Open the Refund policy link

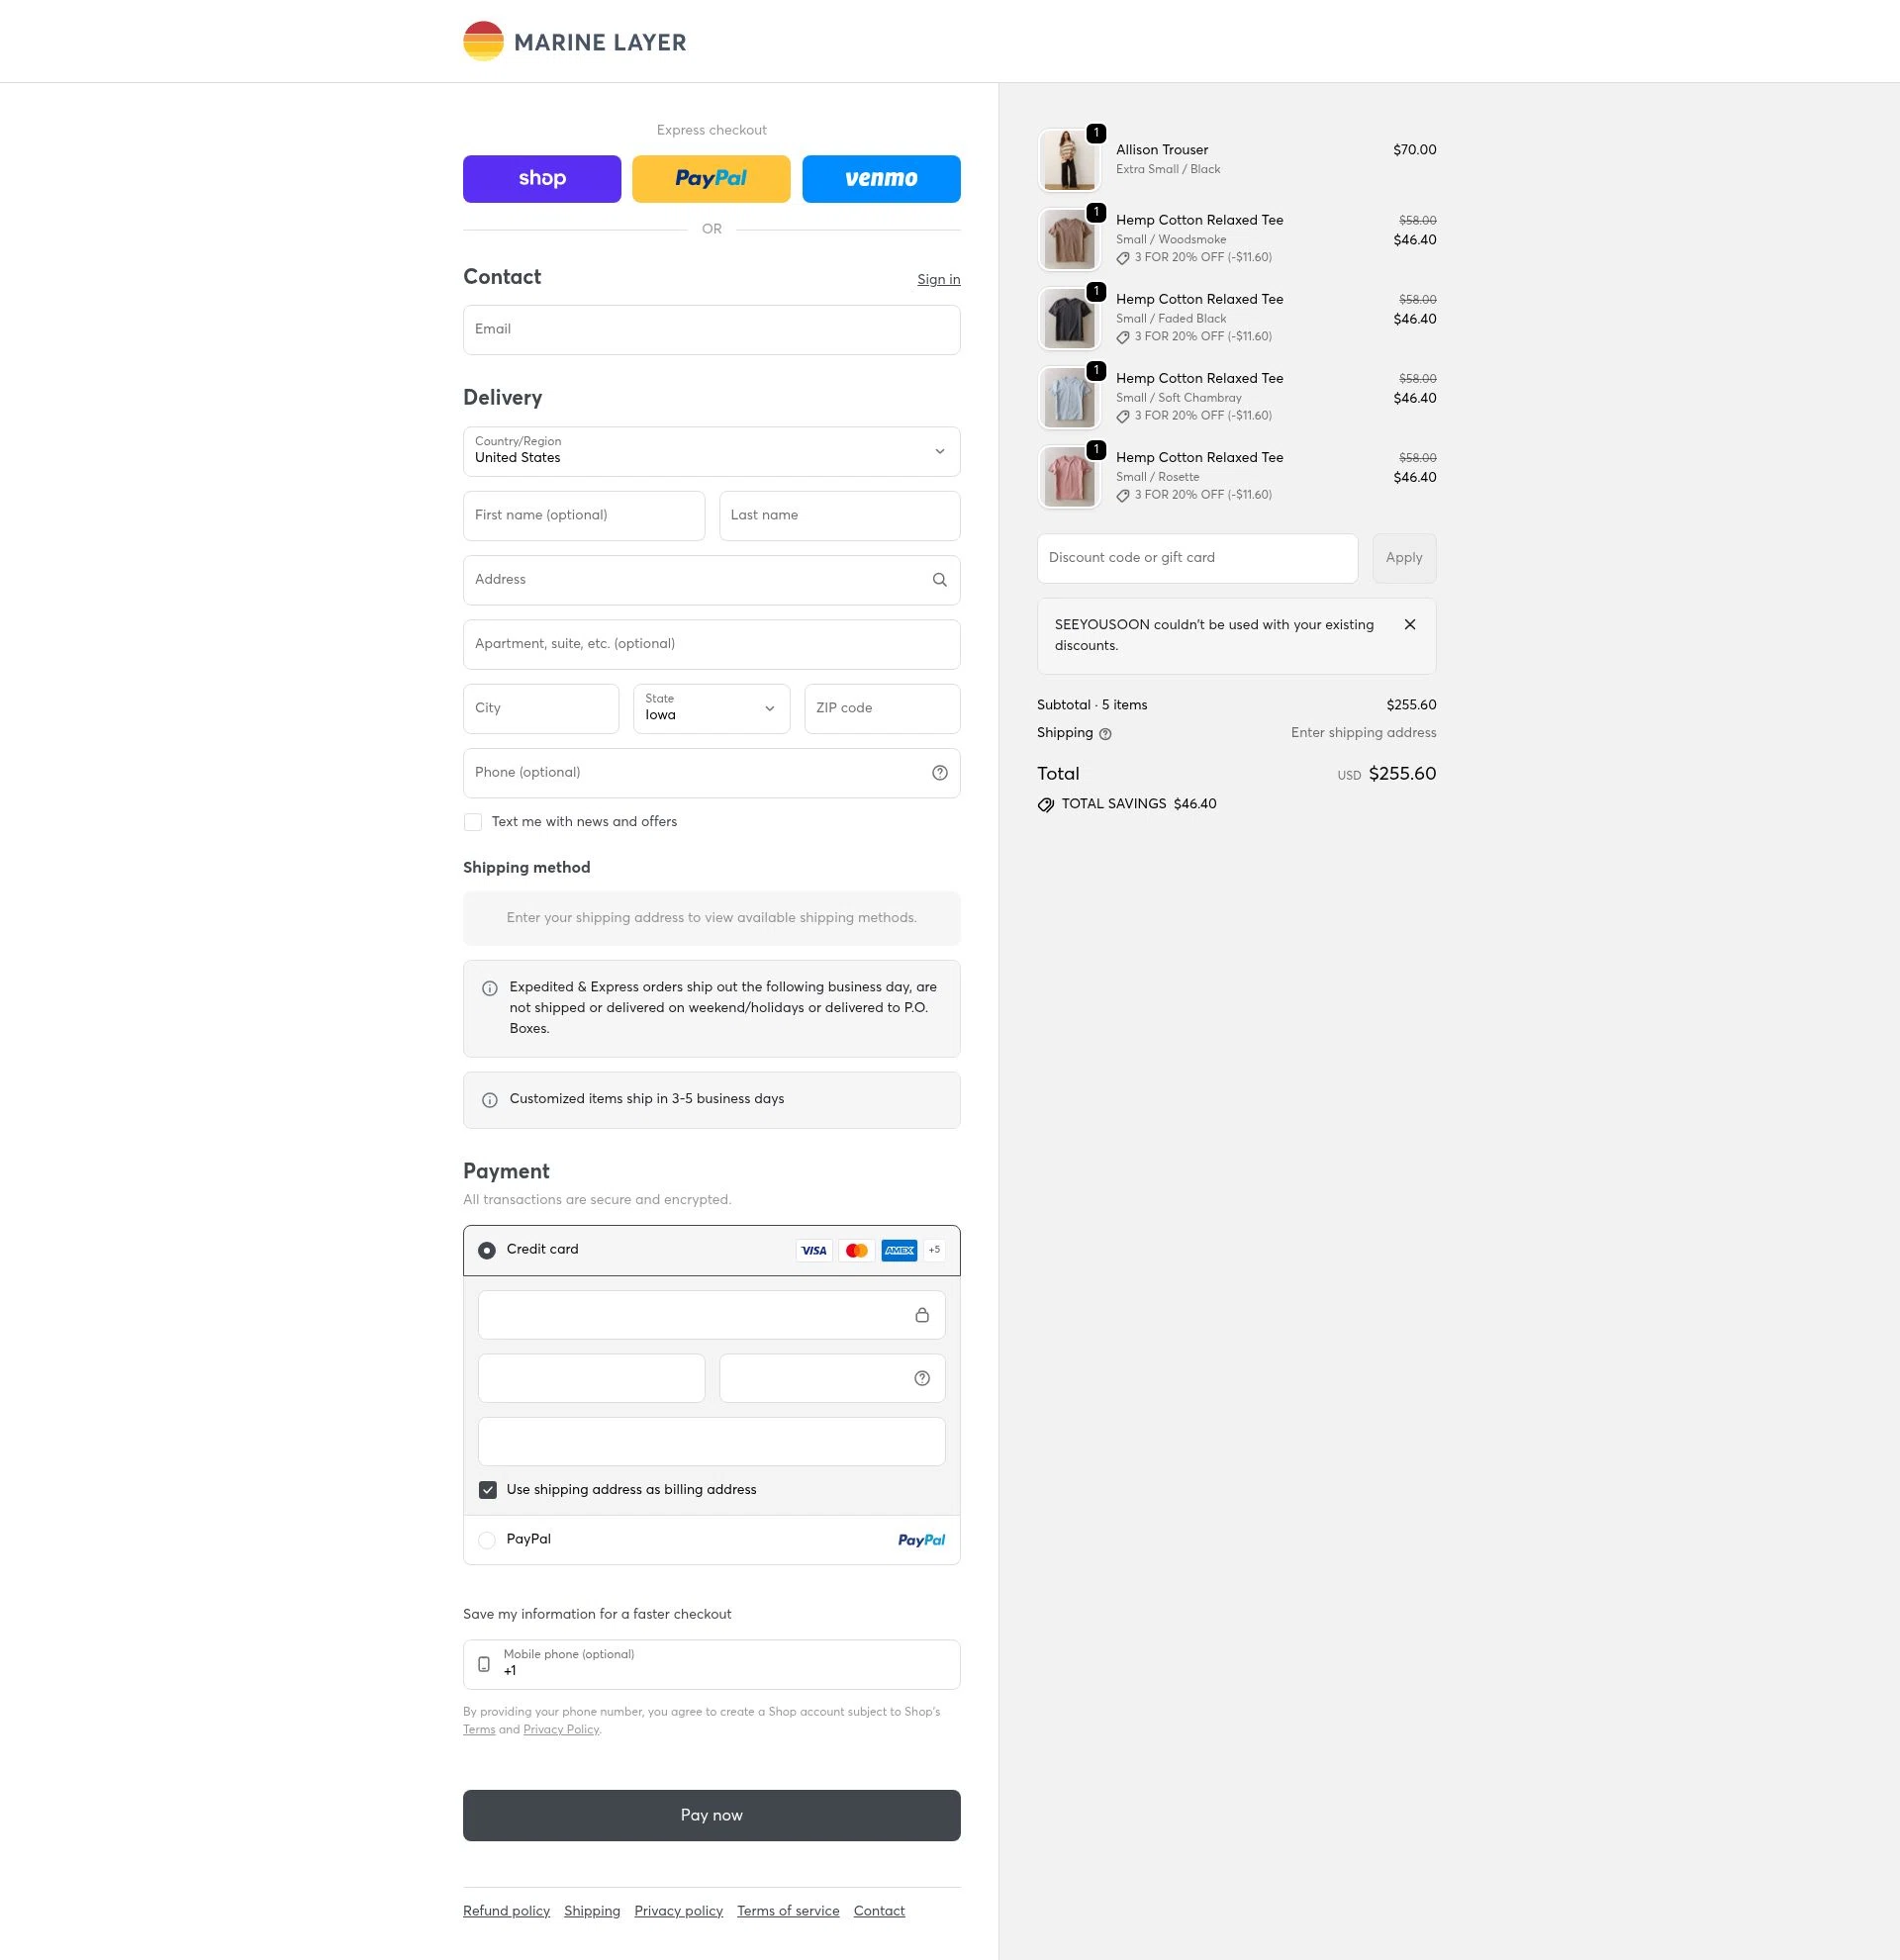[x=506, y=1911]
